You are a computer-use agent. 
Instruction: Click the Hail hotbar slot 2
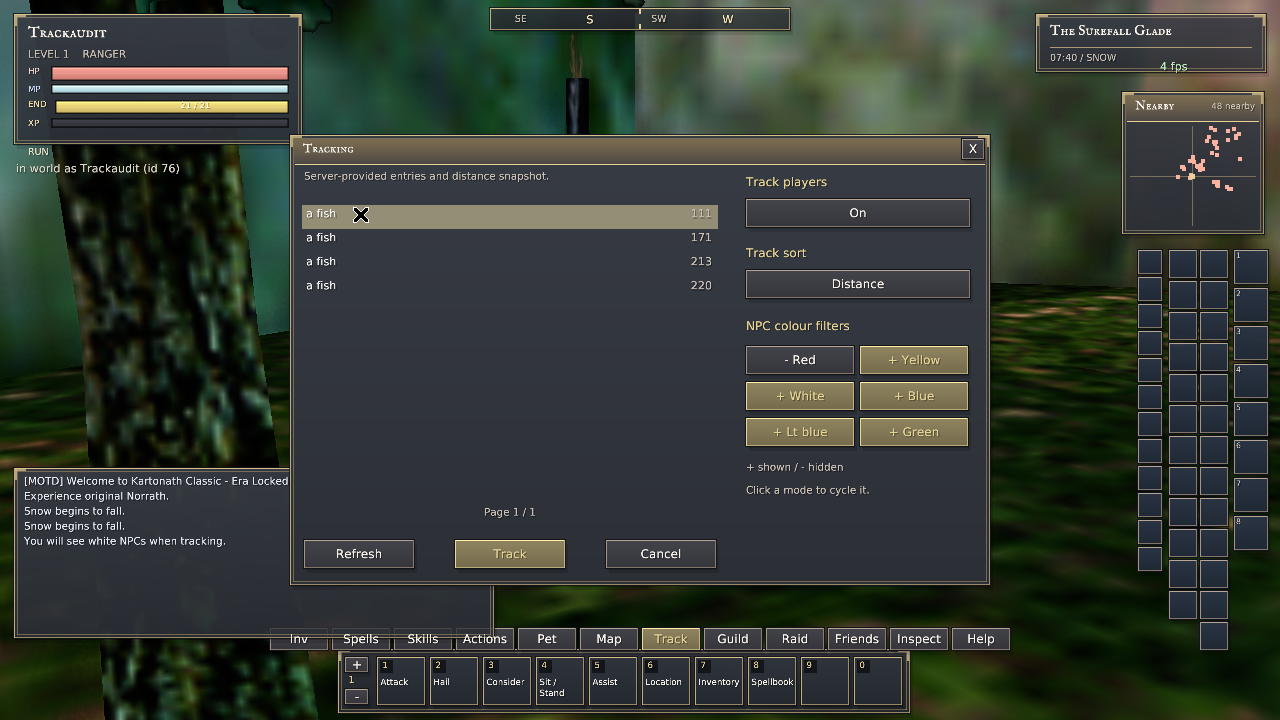pos(454,681)
